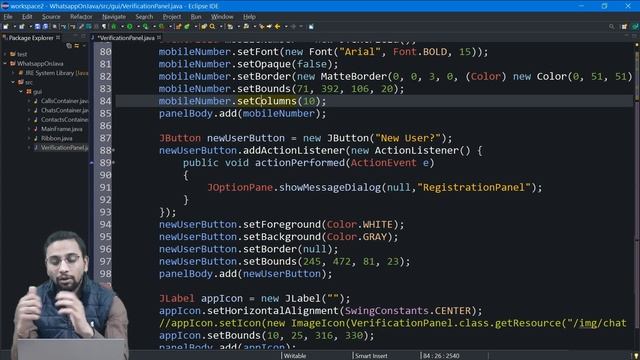Open the Edit menu

click(x=27, y=17)
